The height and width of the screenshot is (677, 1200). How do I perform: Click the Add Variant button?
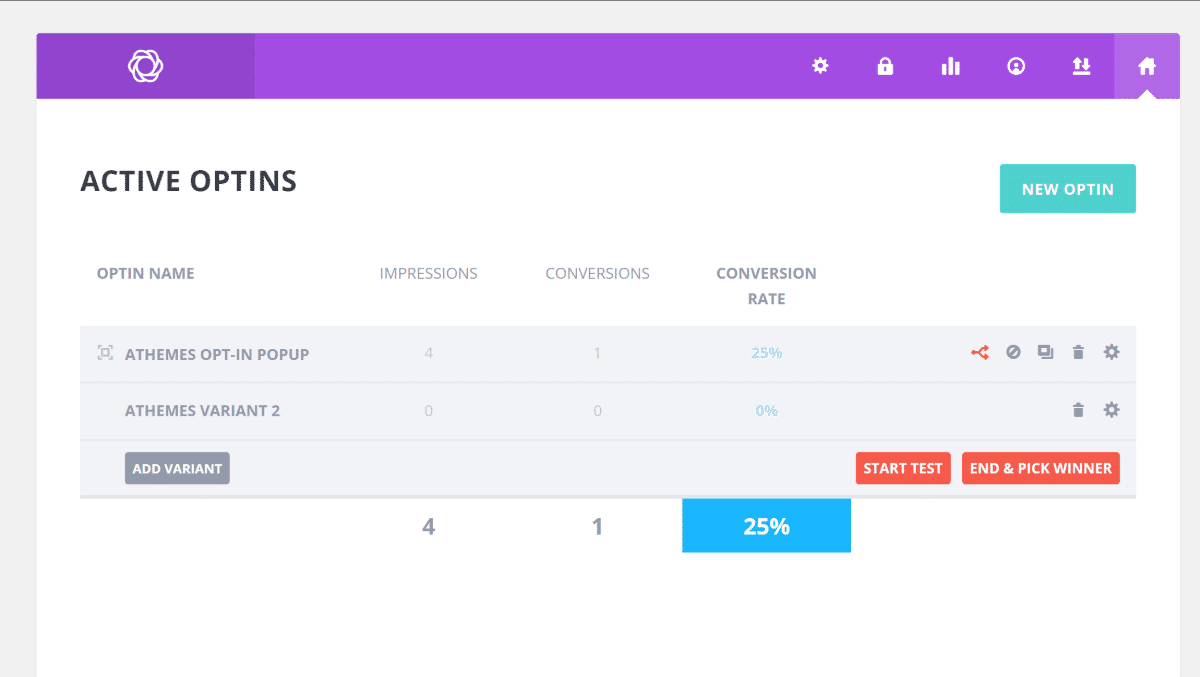[177, 468]
